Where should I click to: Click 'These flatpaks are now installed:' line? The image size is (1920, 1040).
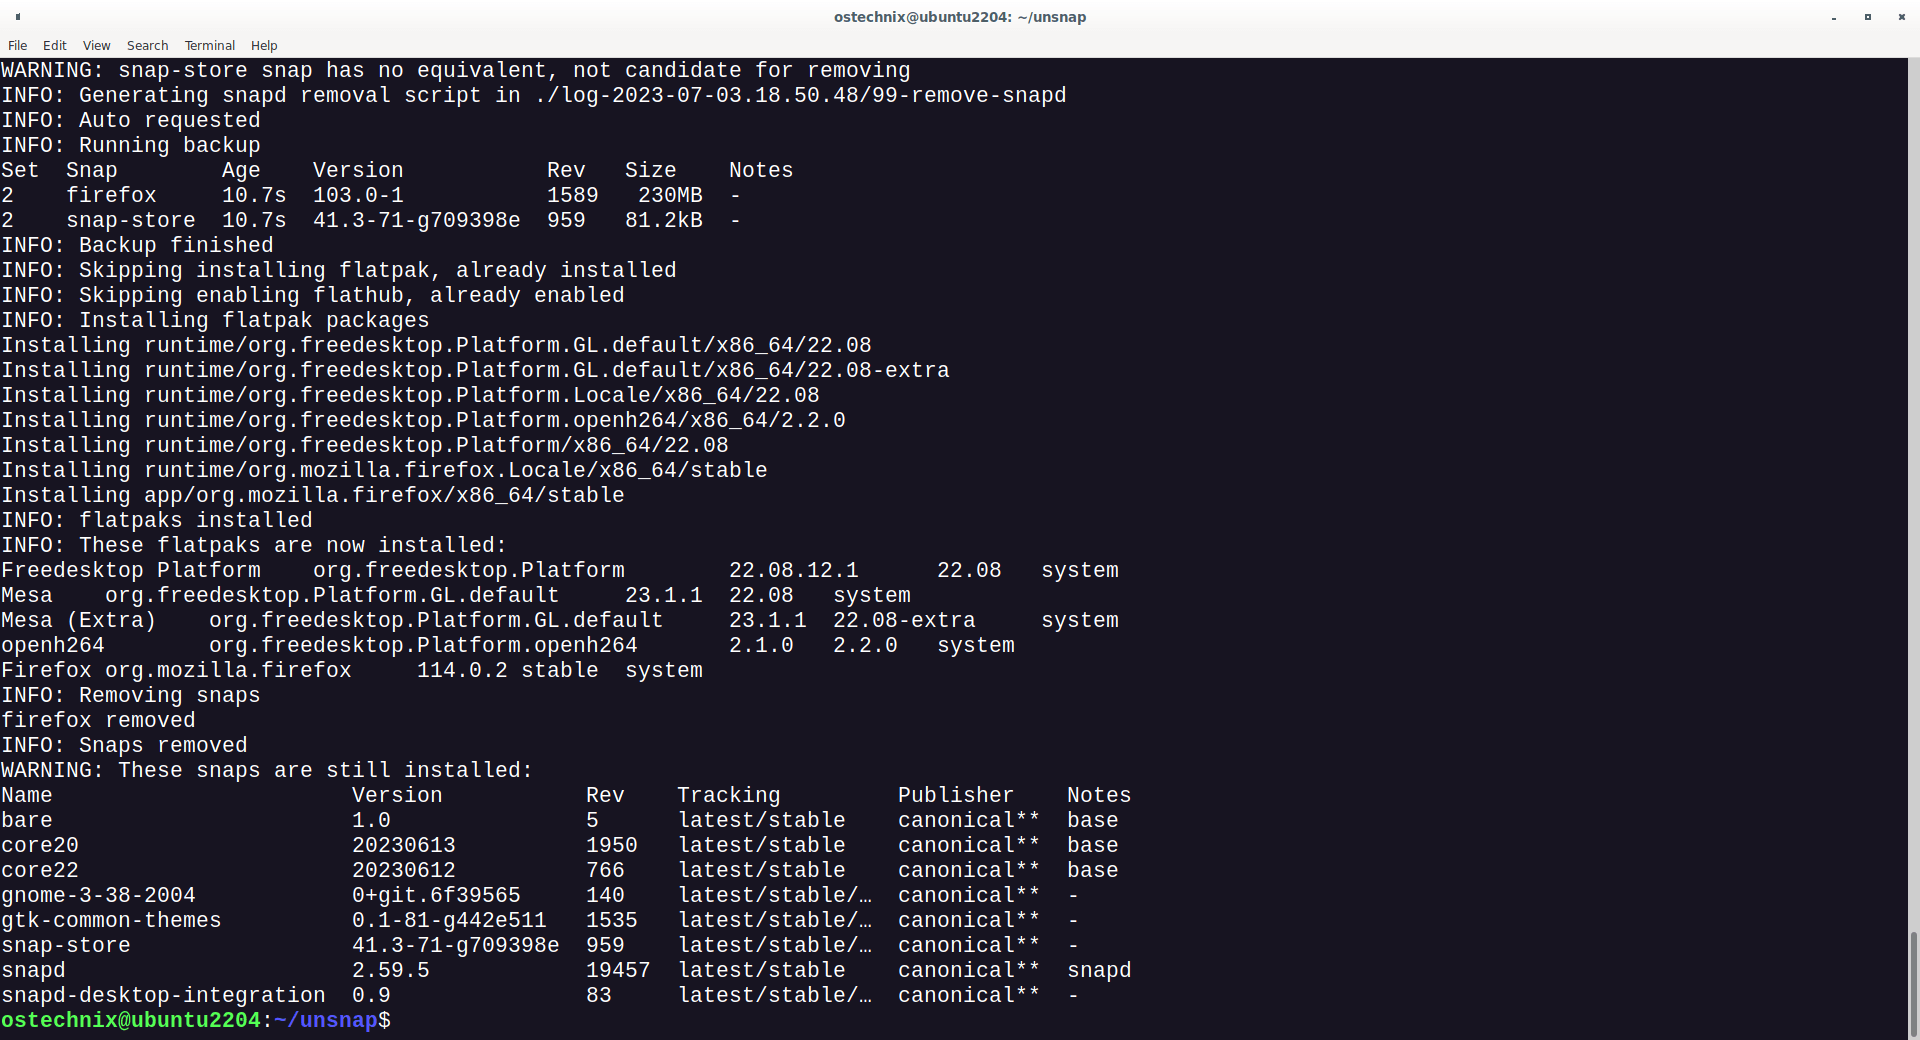[254, 545]
